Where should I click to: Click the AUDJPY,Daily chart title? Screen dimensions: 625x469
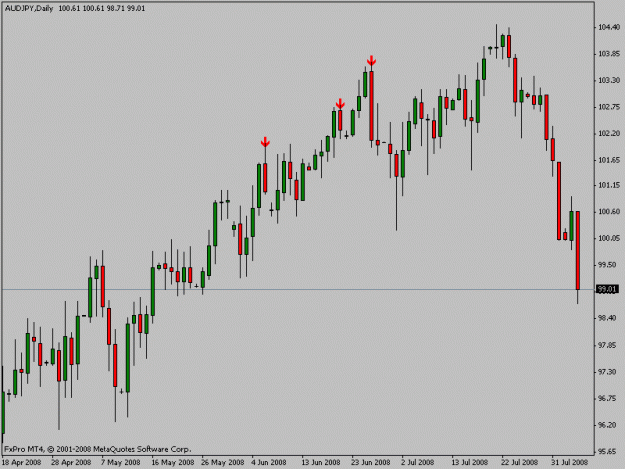click(x=29, y=8)
